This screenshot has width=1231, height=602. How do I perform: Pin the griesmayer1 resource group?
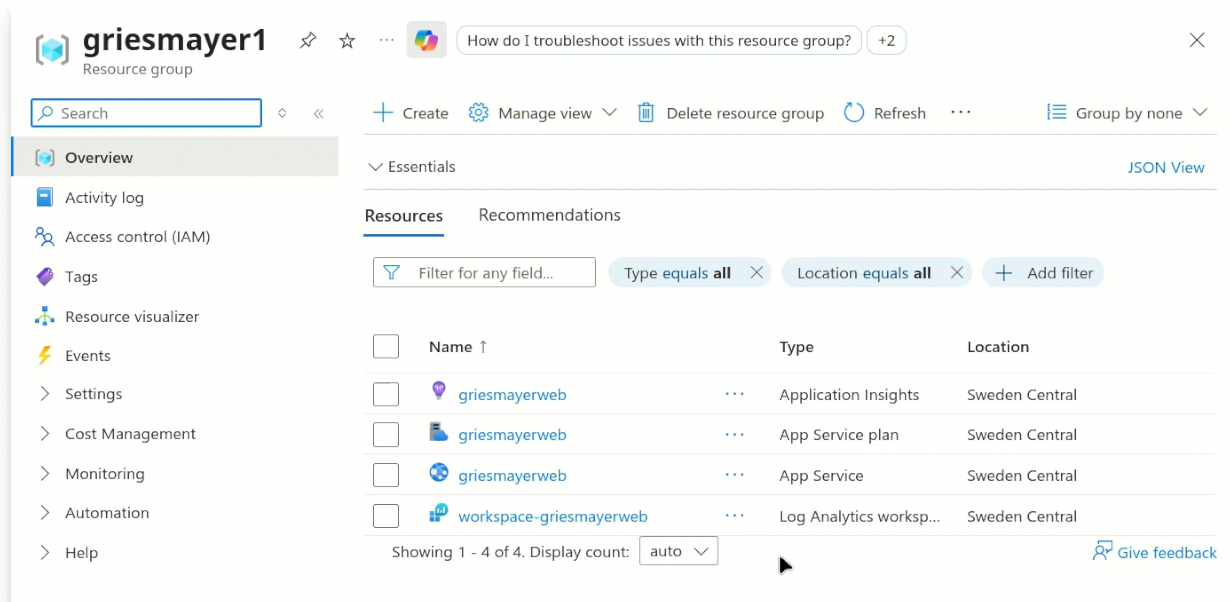pyautogui.click(x=308, y=41)
